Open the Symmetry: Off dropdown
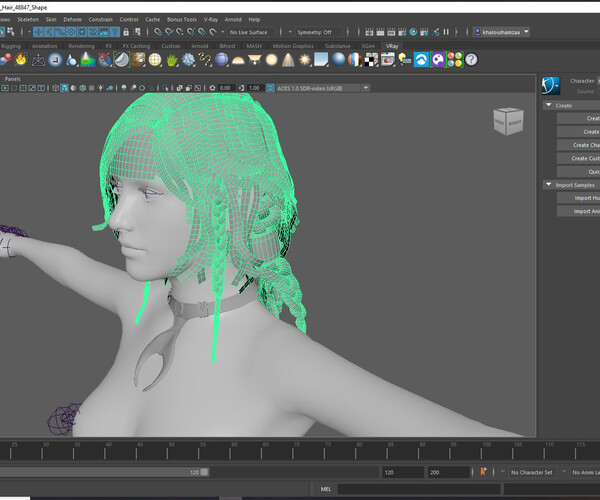The image size is (600, 500). [318, 32]
